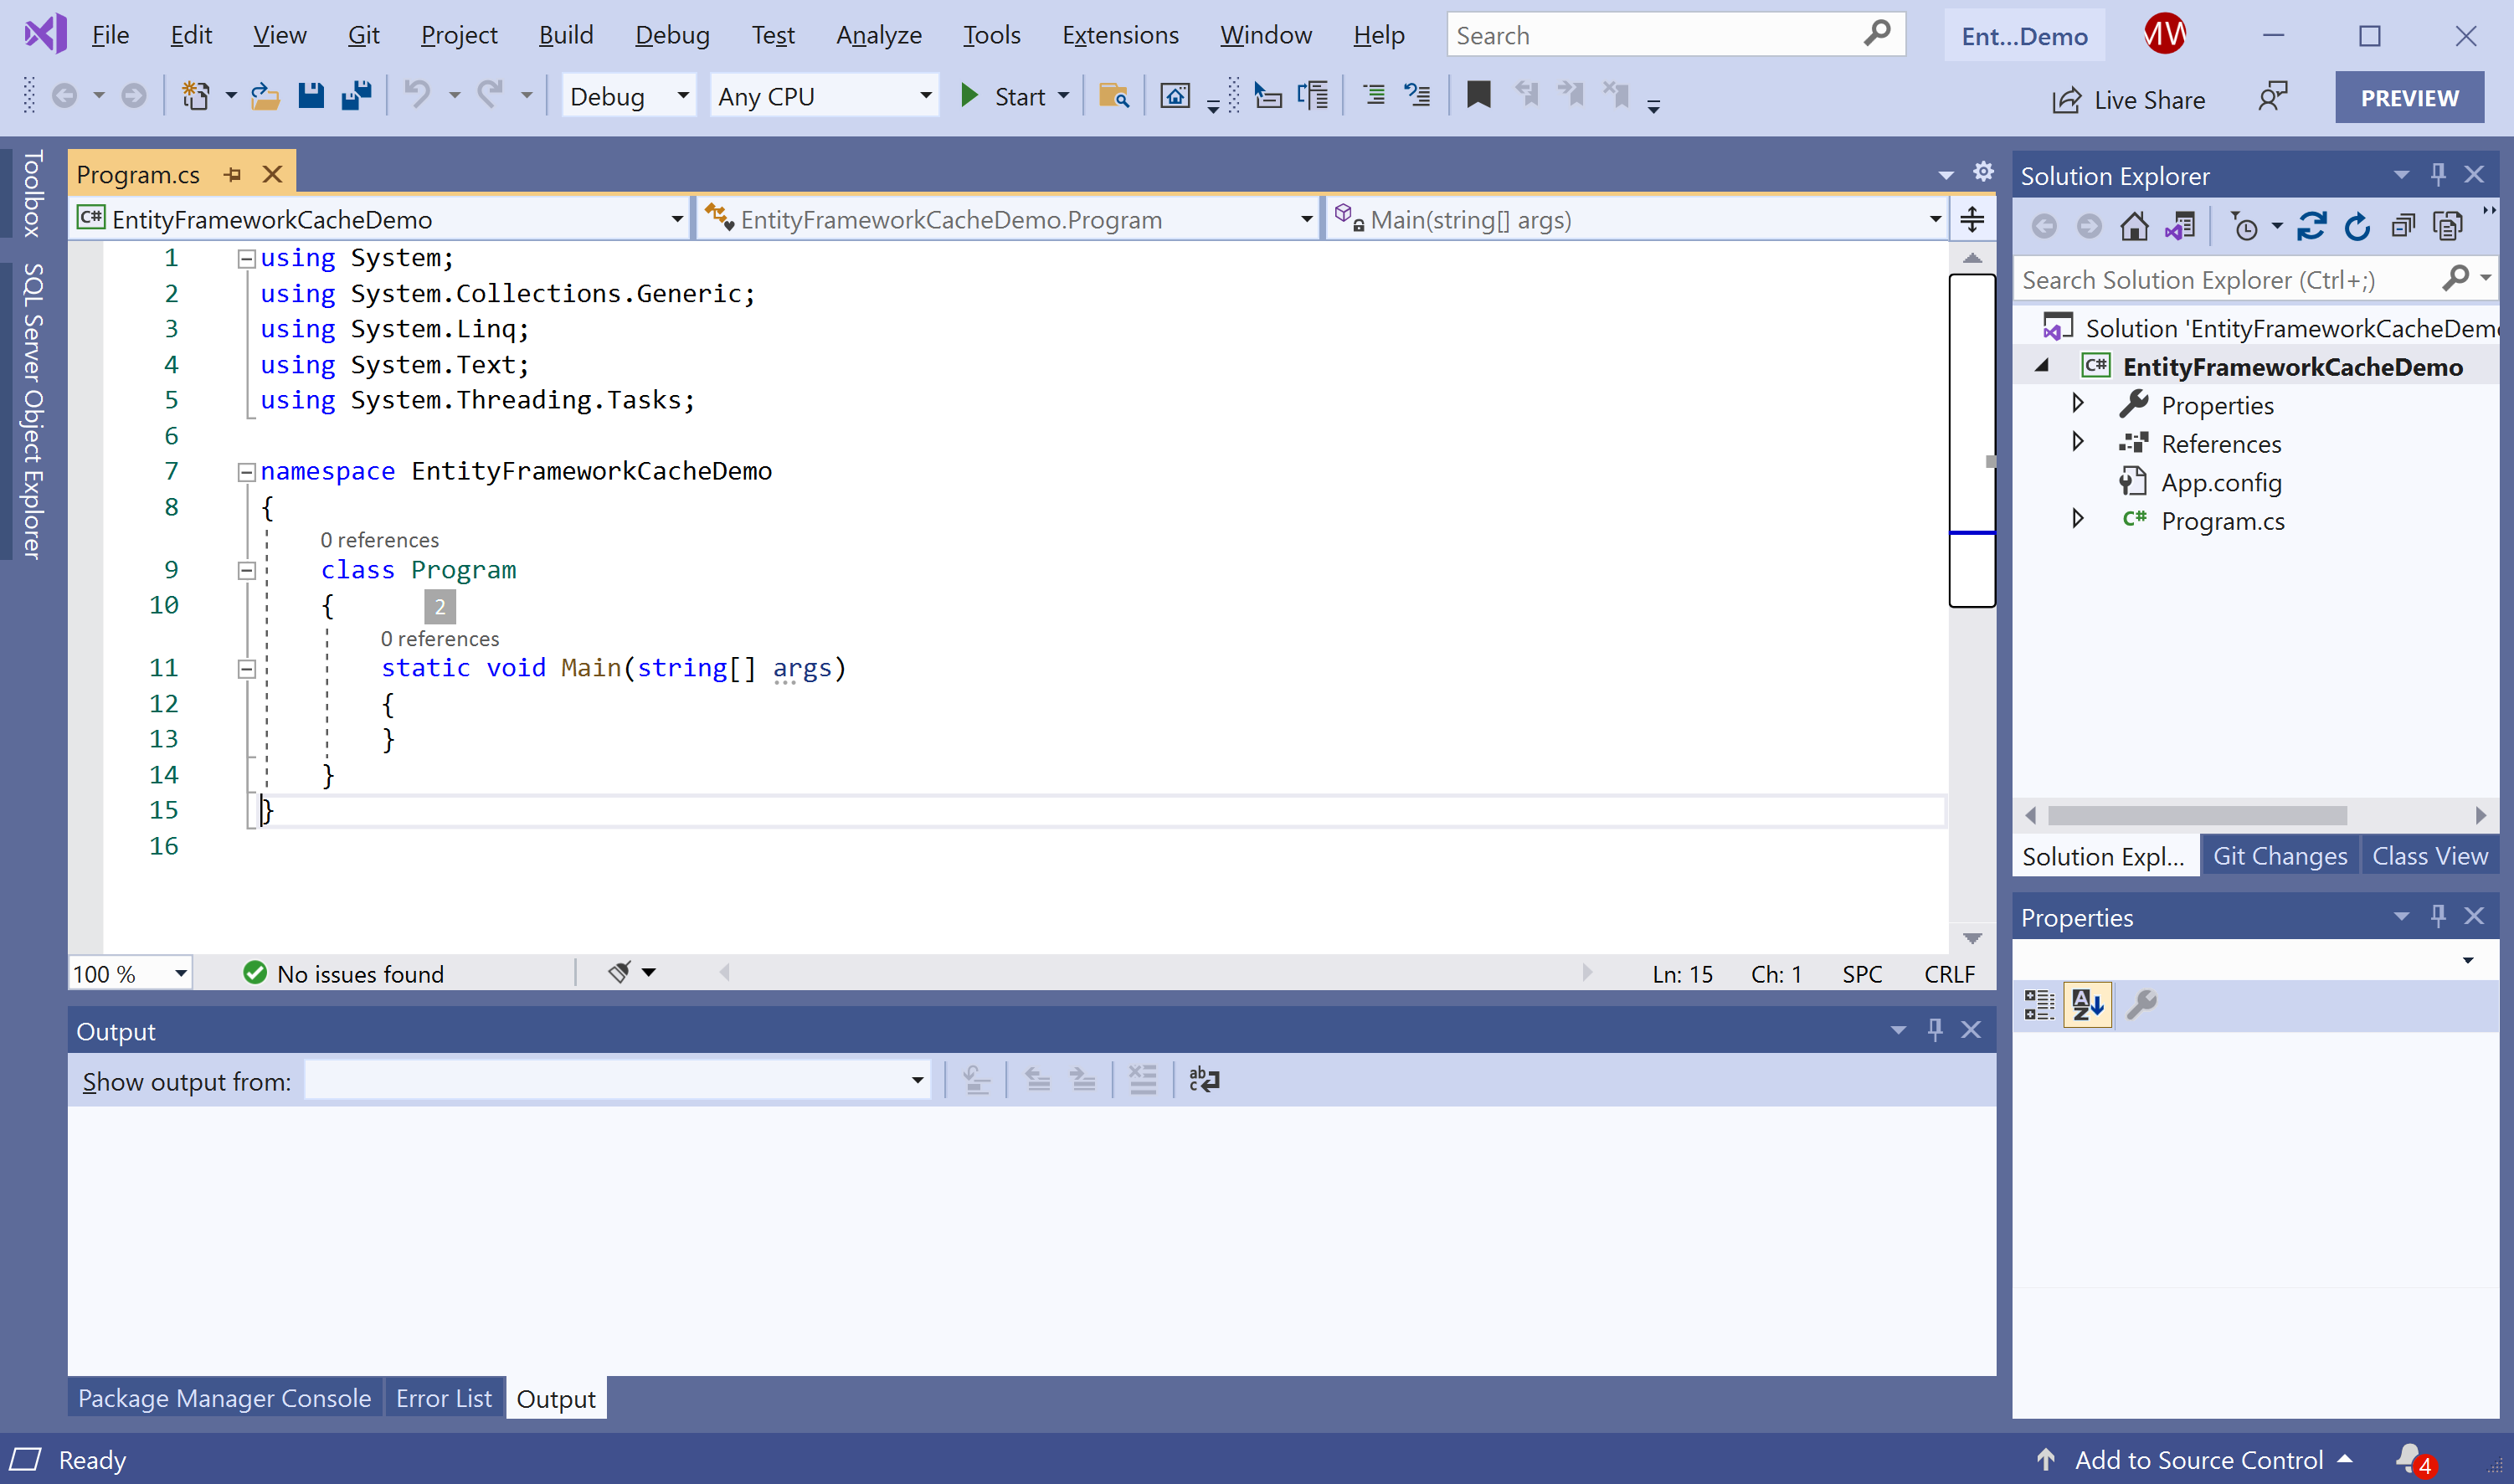Toggle Alphabetical sort in Properties panel

pos(2088,1004)
